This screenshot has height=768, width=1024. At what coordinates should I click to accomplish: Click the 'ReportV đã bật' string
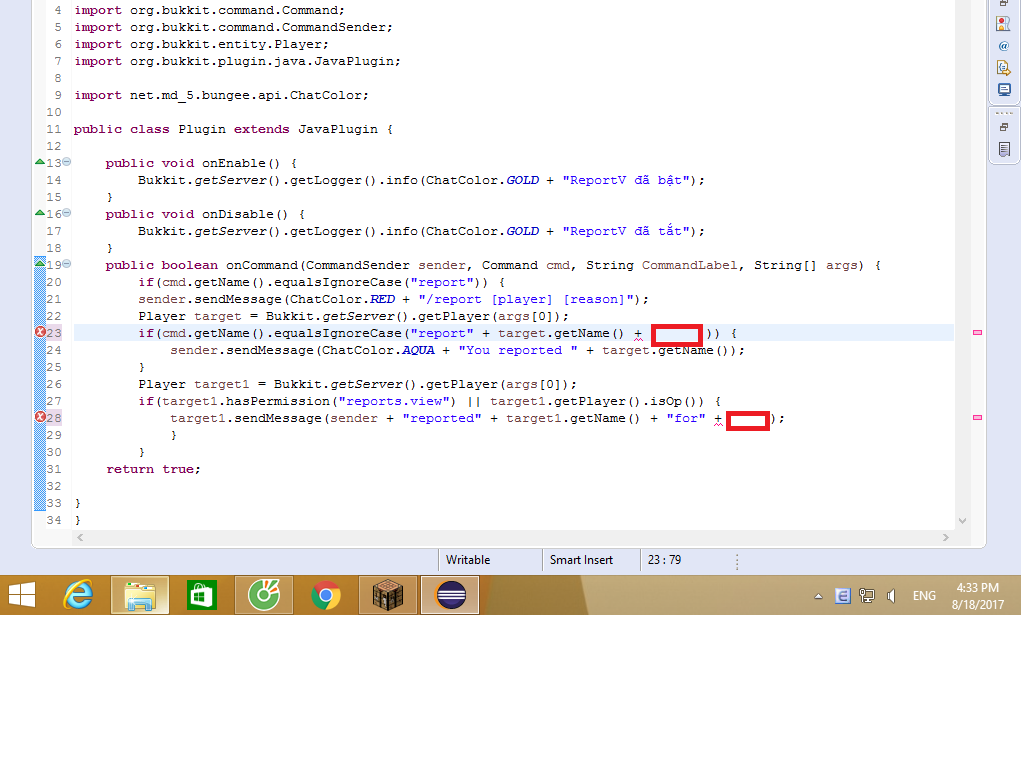tap(626, 180)
